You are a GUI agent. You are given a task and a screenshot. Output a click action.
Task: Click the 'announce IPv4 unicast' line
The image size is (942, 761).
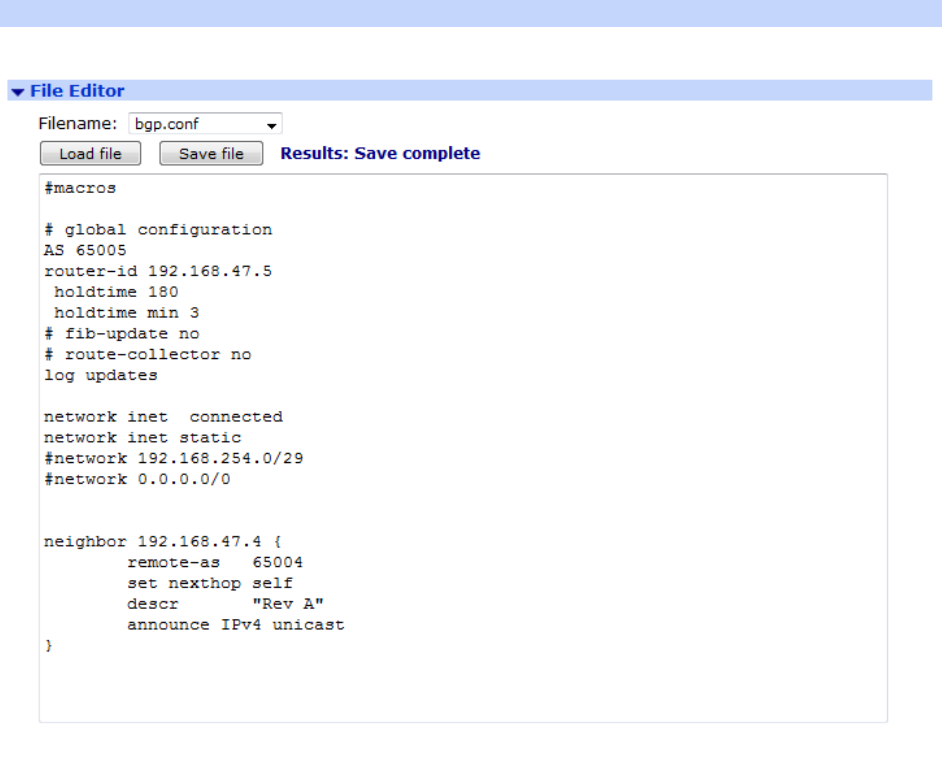[x=236, y=625]
